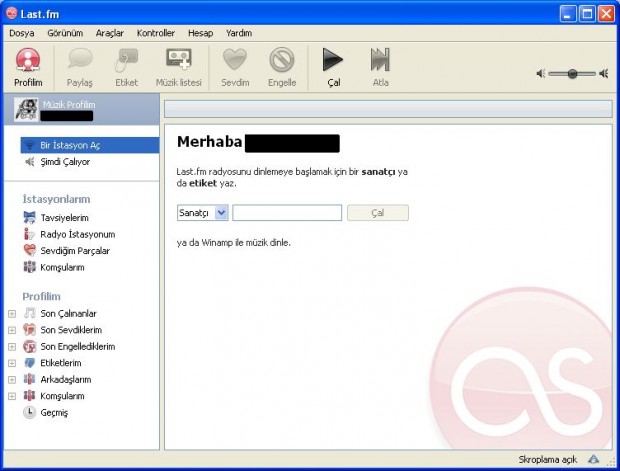Click the status bar scrobble icon
This screenshot has height=471, width=620.
(x=593, y=460)
